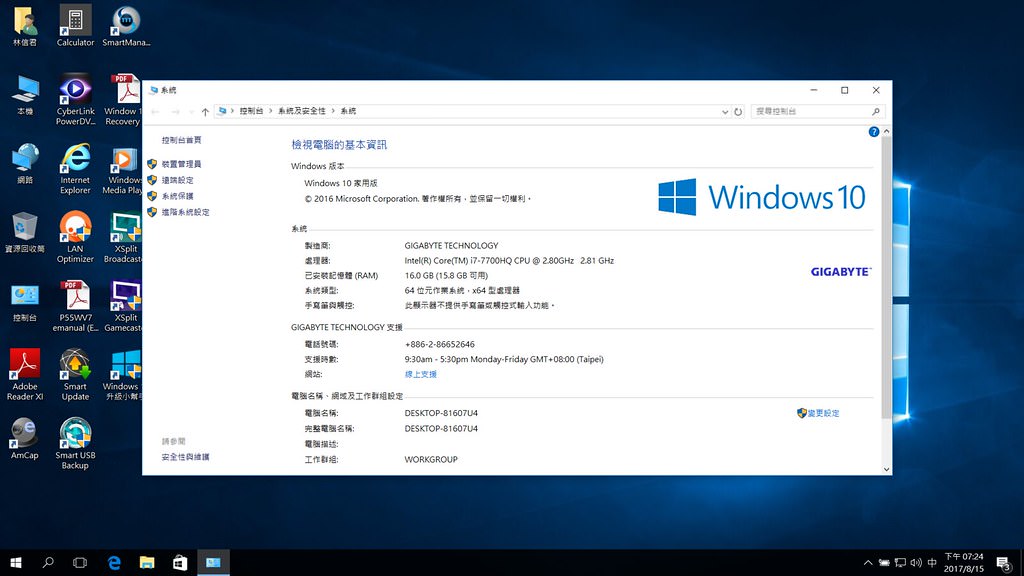Refresh the address bar location
Viewport: 1024px width, 576px height.
(x=738, y=112)
